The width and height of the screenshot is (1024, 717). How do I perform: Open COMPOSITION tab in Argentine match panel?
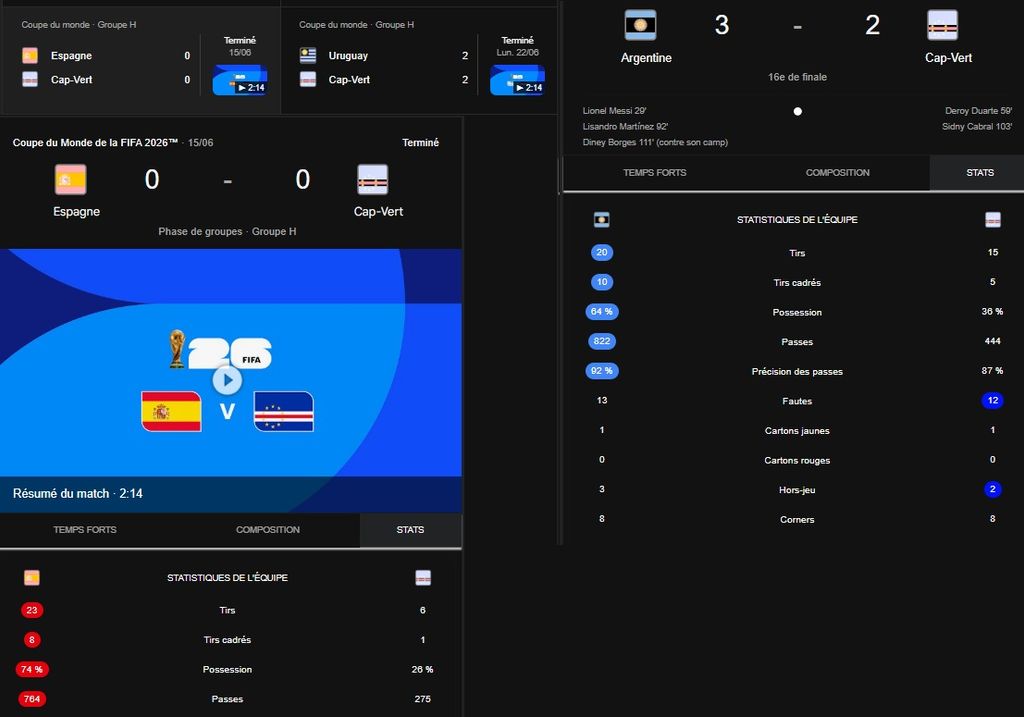837,172
